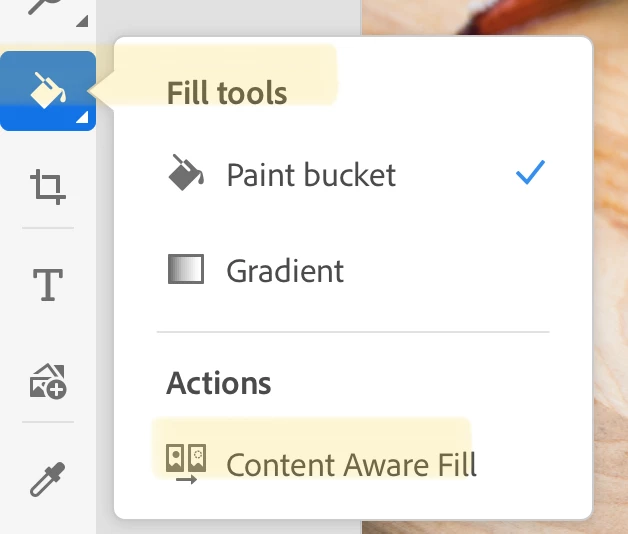Click the Content Aware Fill icon
The width and height of the screenshot is (628, 534).
[186, 463]
